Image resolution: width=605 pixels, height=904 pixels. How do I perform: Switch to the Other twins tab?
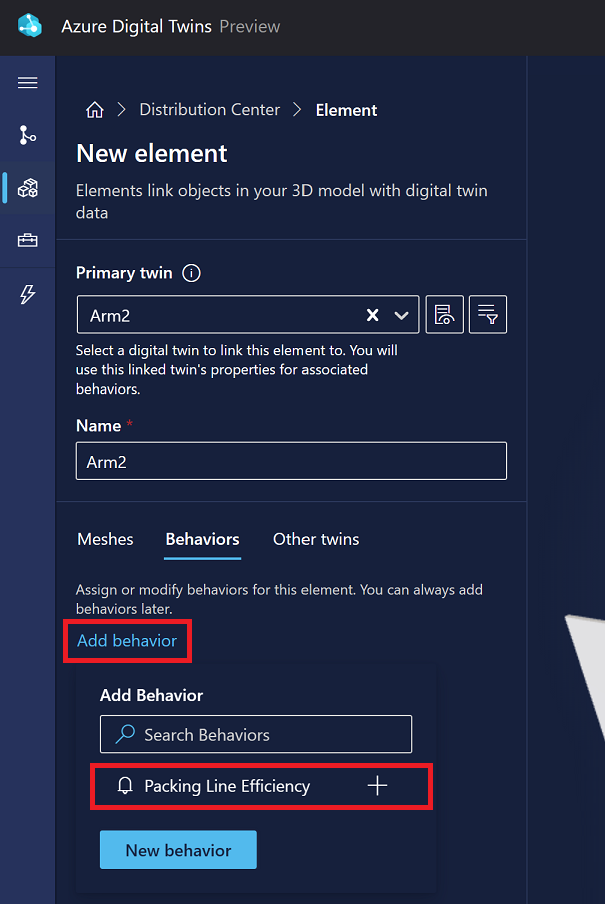pos(316,539)
